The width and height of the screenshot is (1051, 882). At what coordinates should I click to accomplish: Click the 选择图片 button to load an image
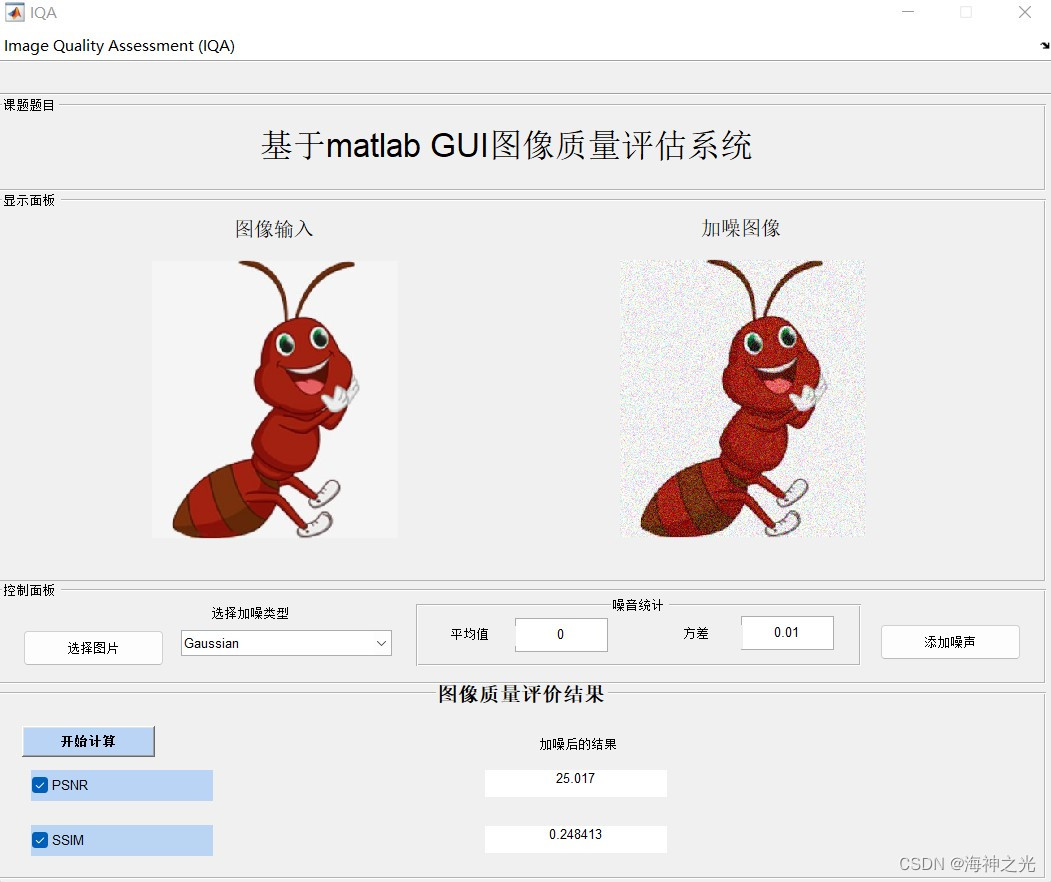[92, 647]
